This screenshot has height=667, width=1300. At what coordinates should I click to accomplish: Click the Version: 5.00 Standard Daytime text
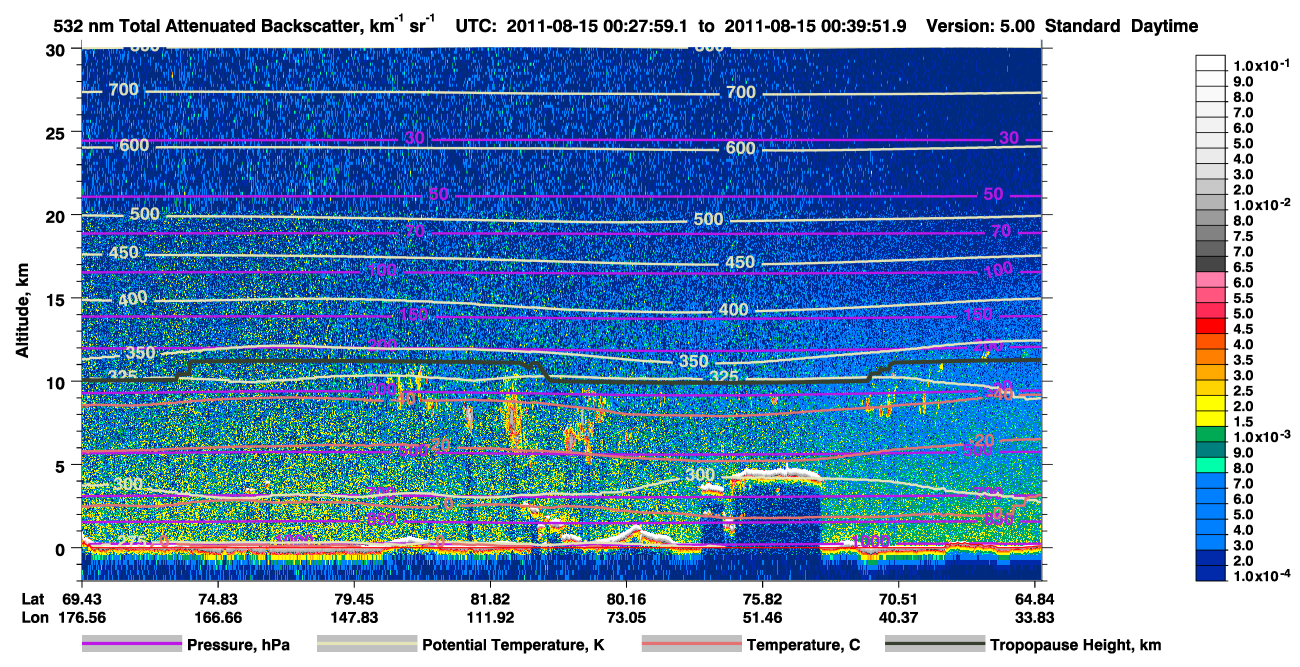tap(1062, 26)
